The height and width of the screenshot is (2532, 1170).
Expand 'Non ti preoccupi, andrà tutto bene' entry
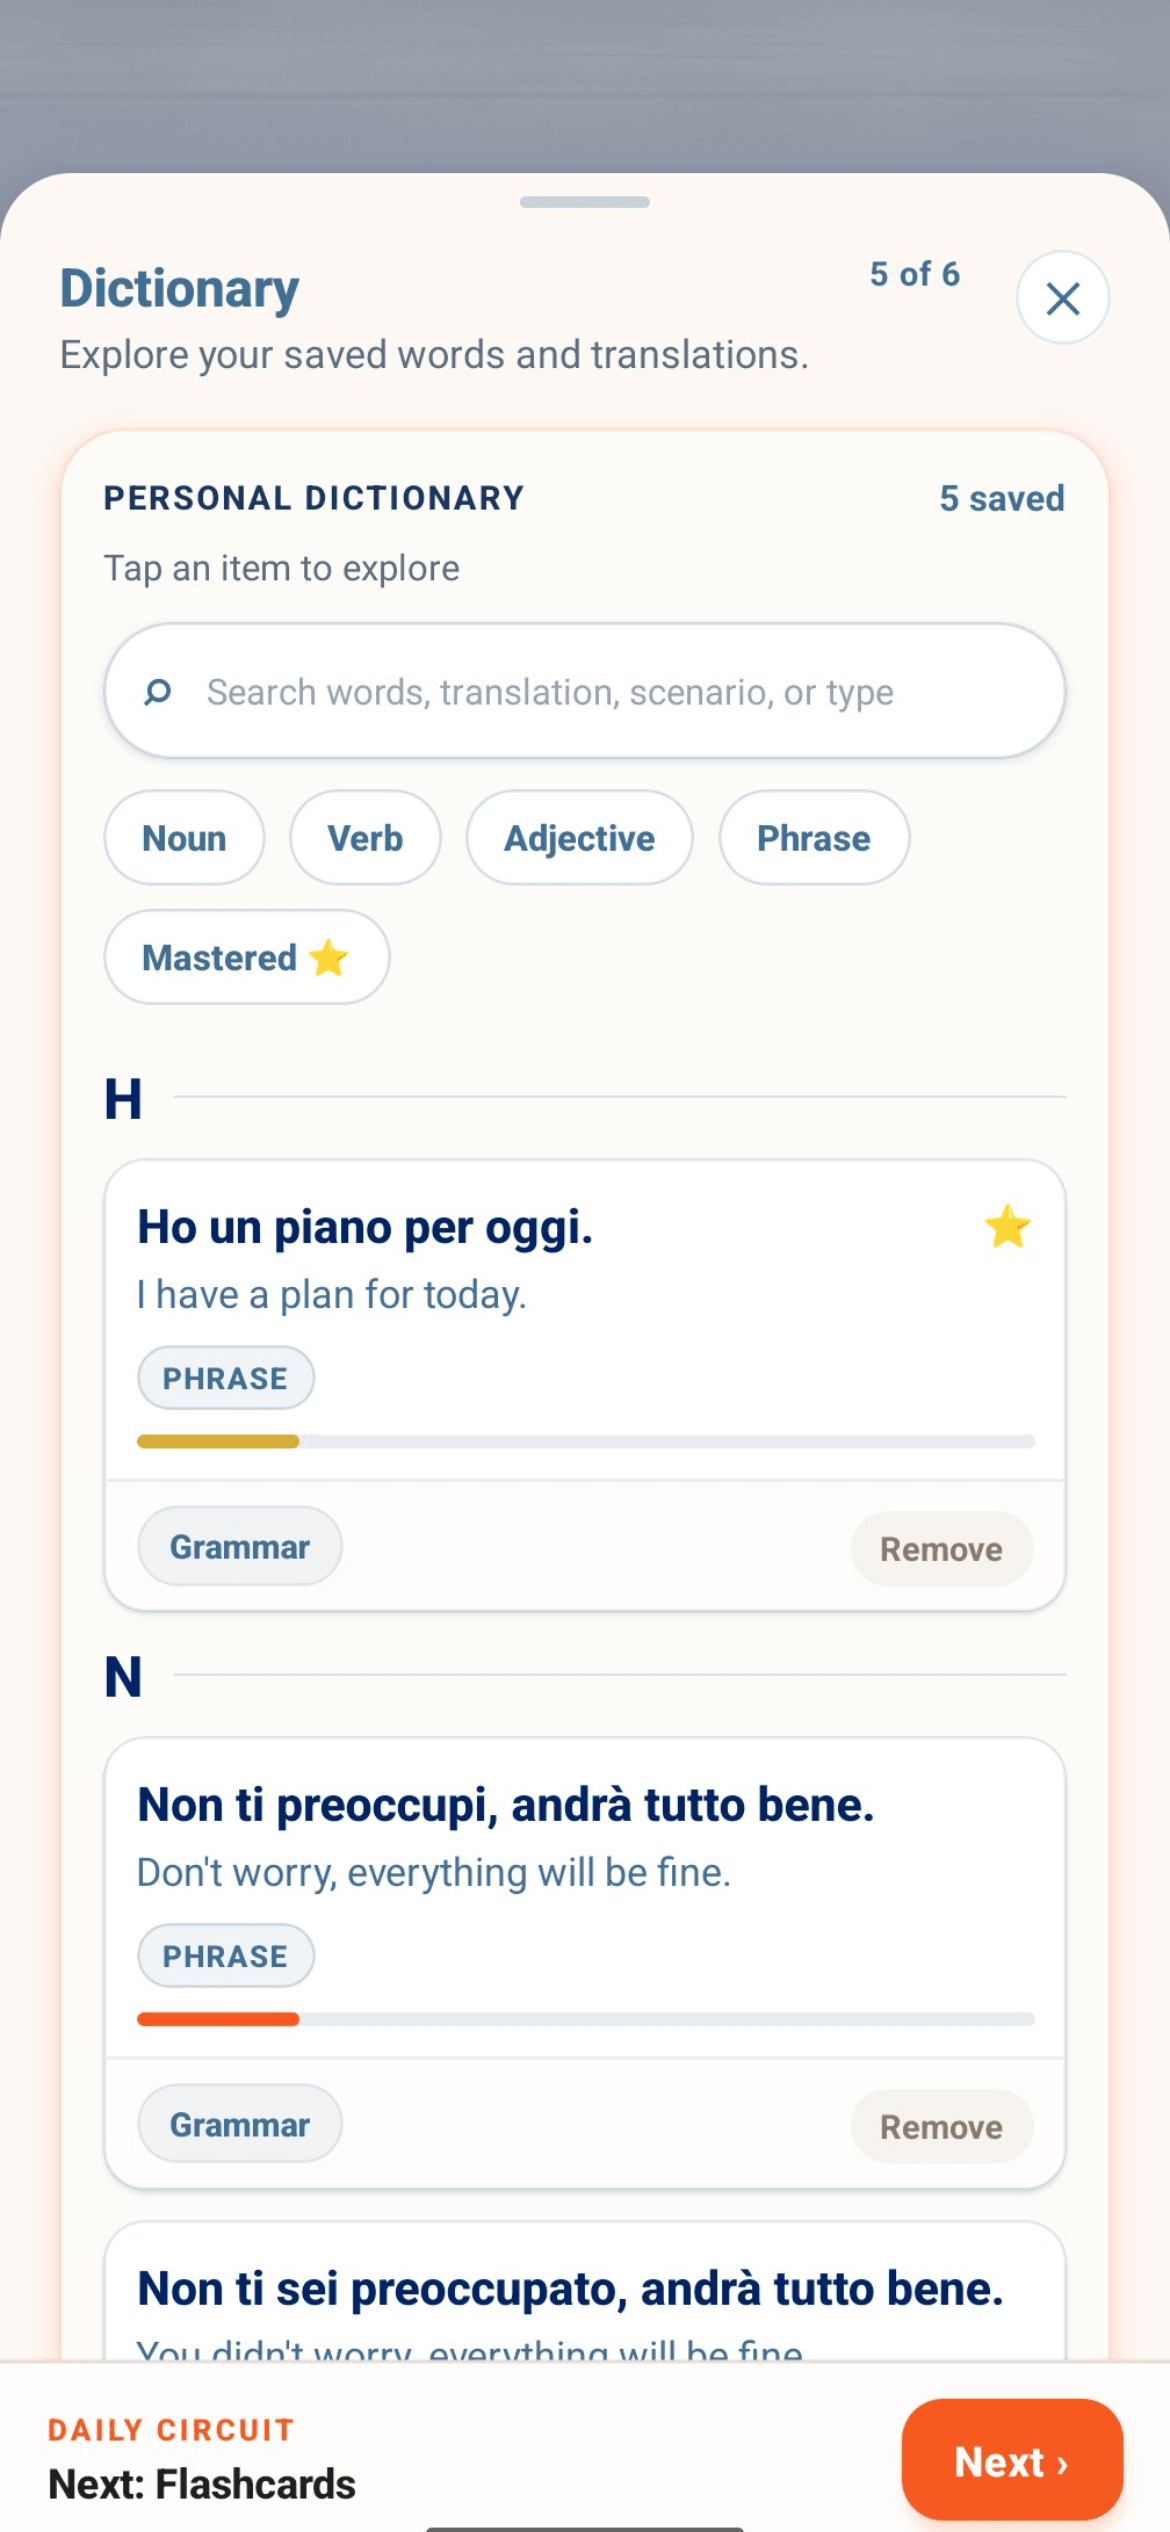coord(585,1897)
